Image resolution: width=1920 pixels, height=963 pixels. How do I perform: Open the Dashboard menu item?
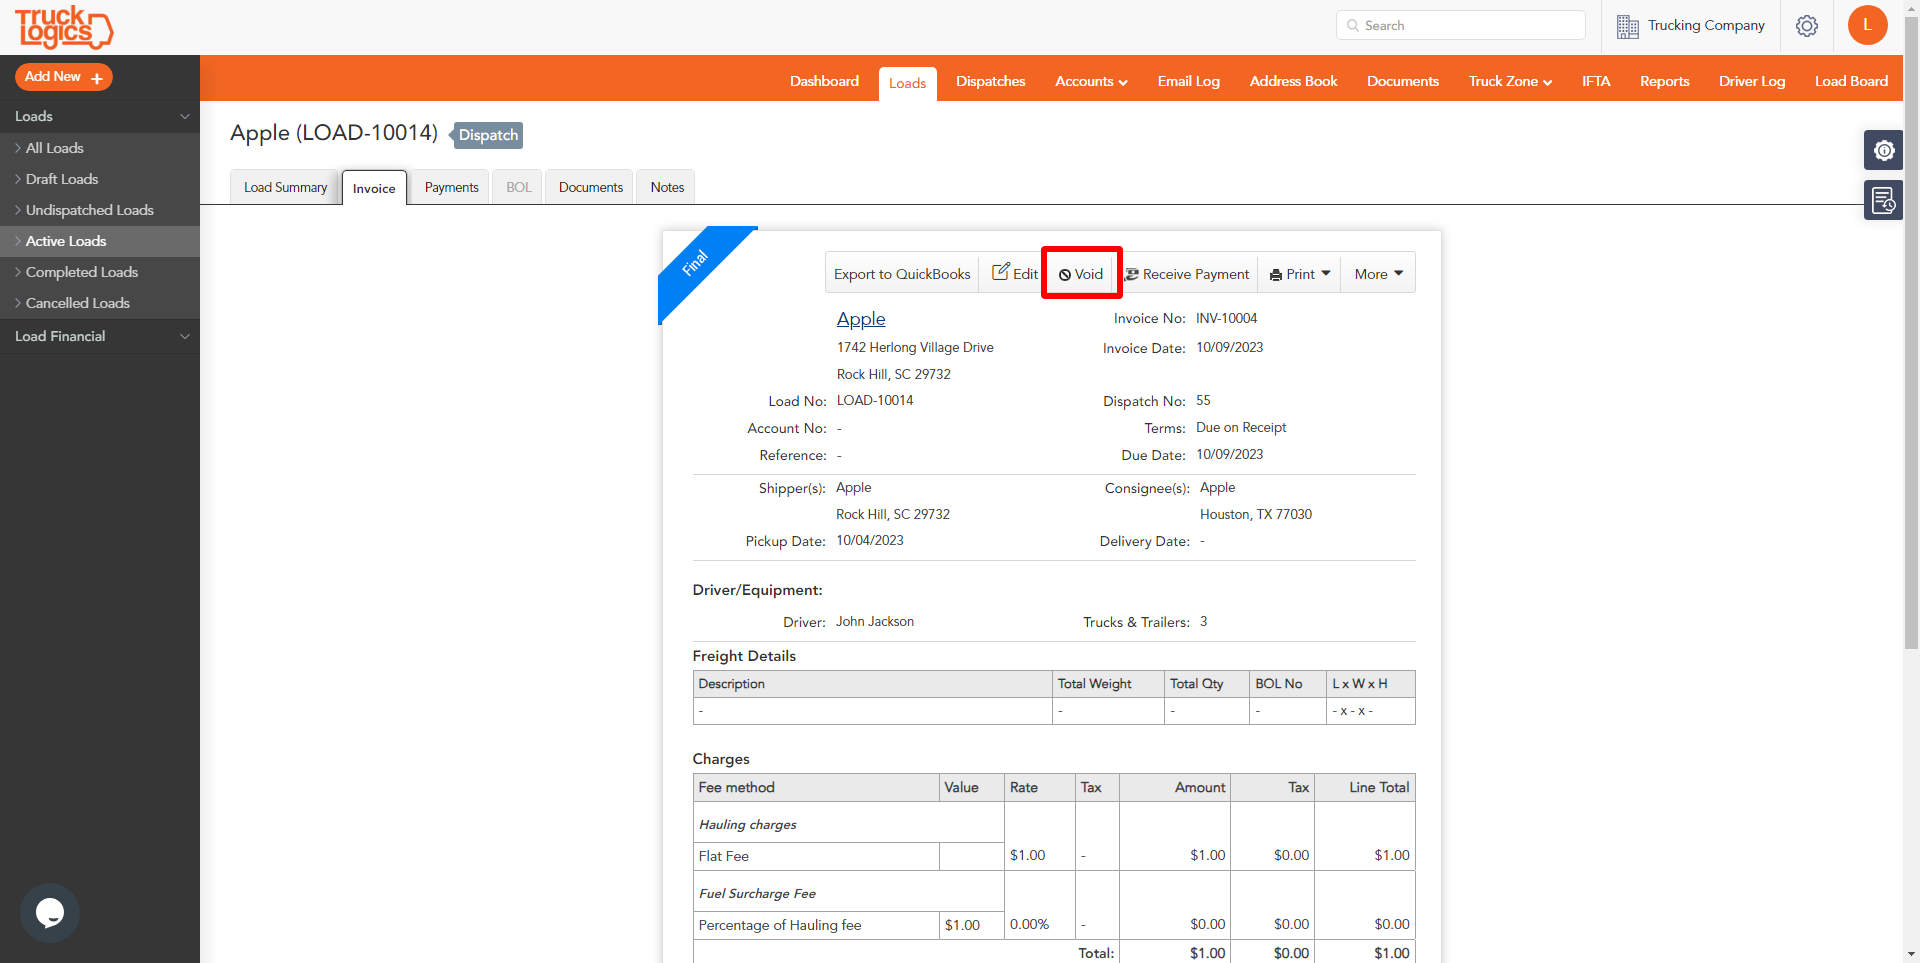(x=823, y=81)
